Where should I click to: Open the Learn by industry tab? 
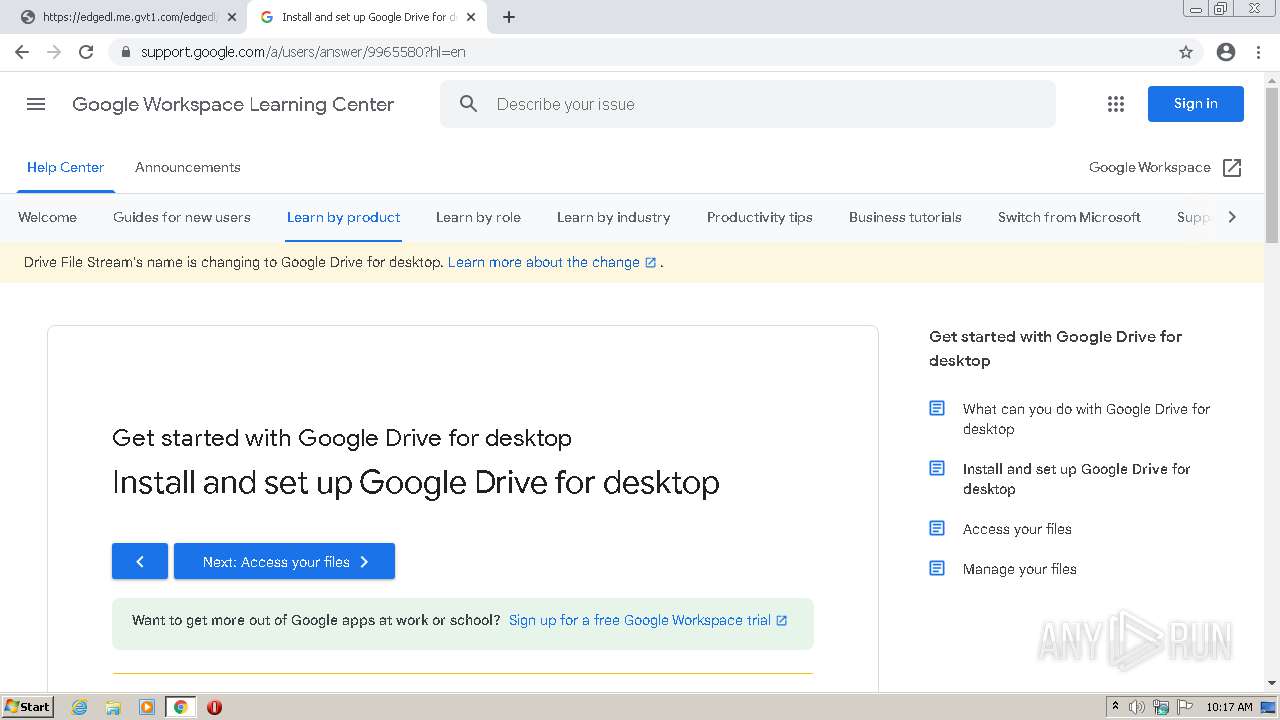coord(613,217)
